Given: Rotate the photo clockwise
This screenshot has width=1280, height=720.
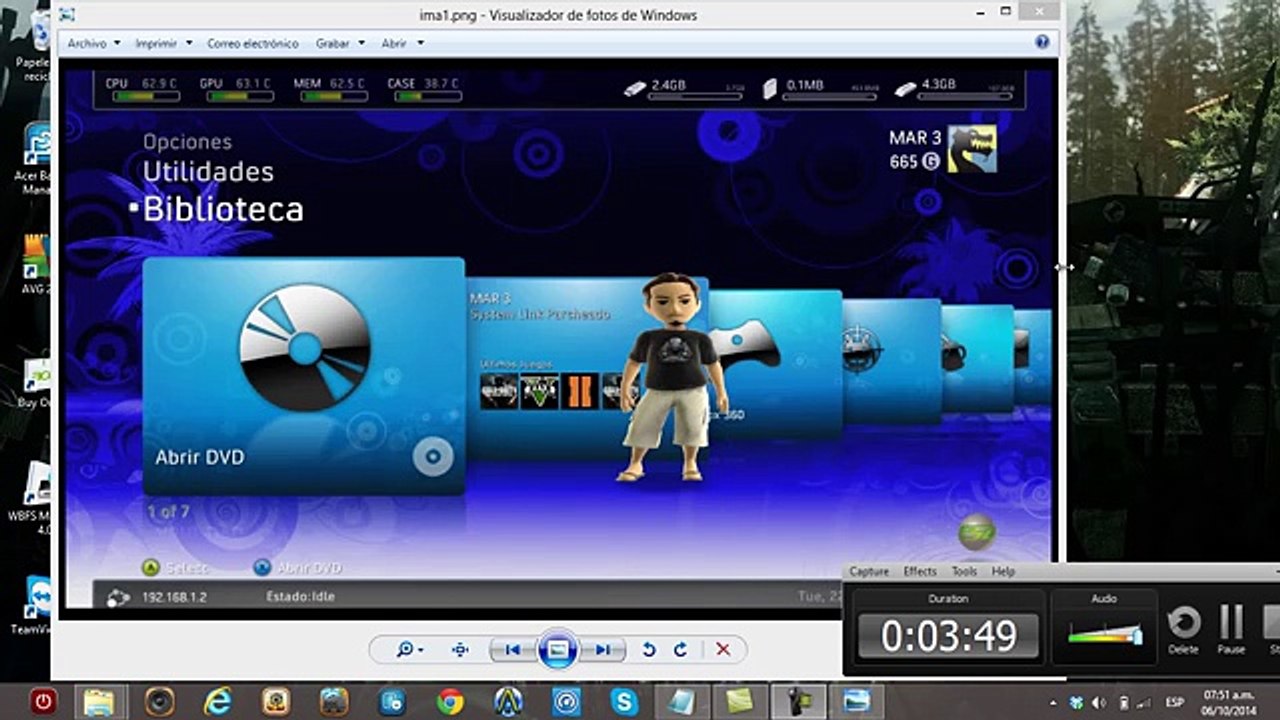Looking at the screenshot, I should click(x=680, y=650).
